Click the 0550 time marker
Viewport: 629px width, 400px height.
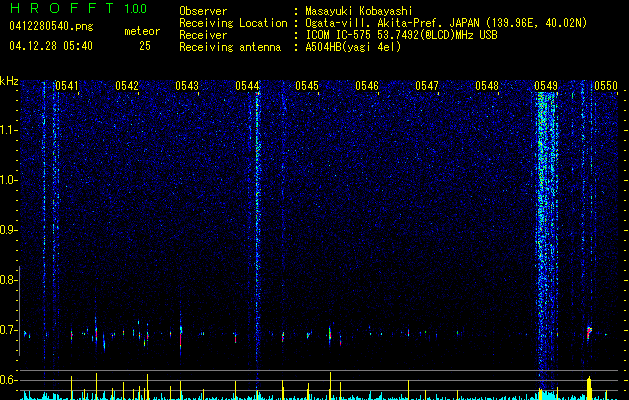[606, 86]
